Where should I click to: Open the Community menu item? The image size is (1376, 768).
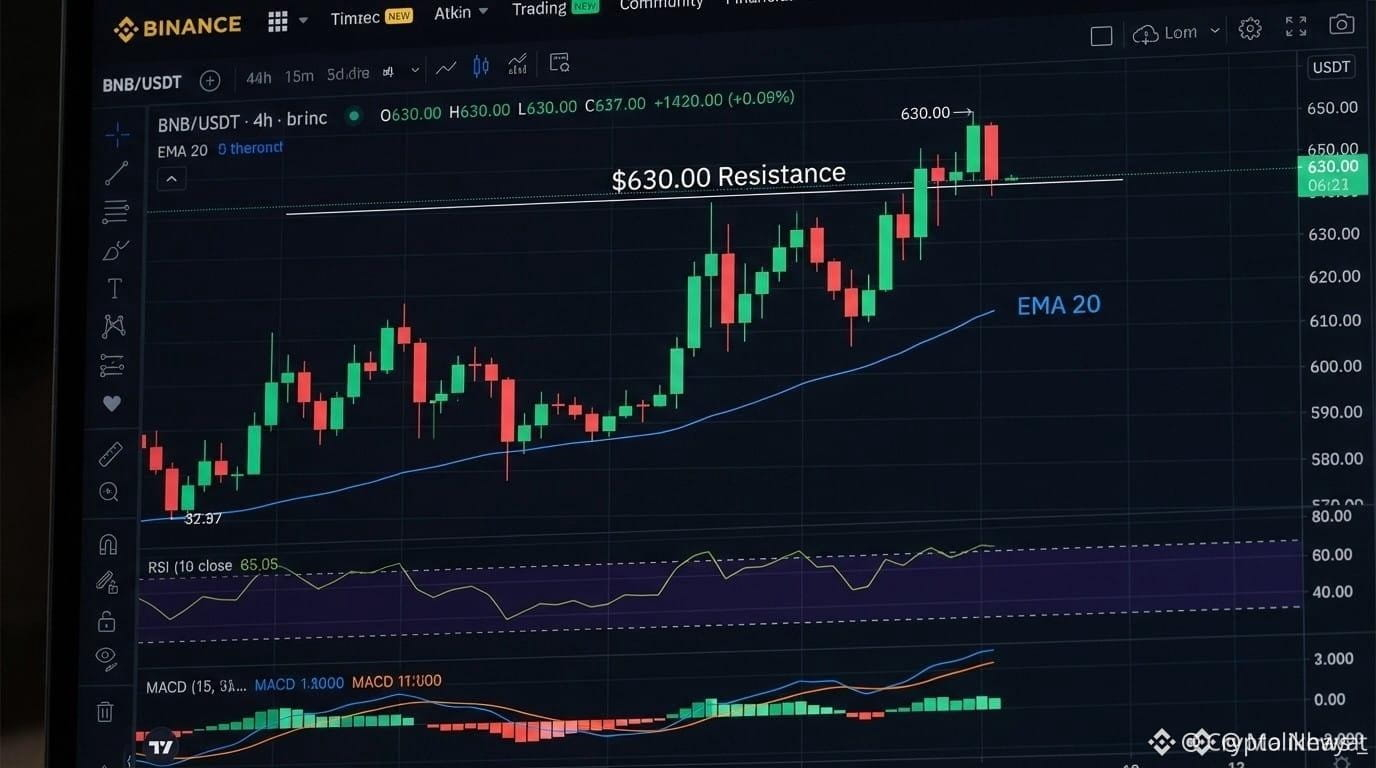659,5
